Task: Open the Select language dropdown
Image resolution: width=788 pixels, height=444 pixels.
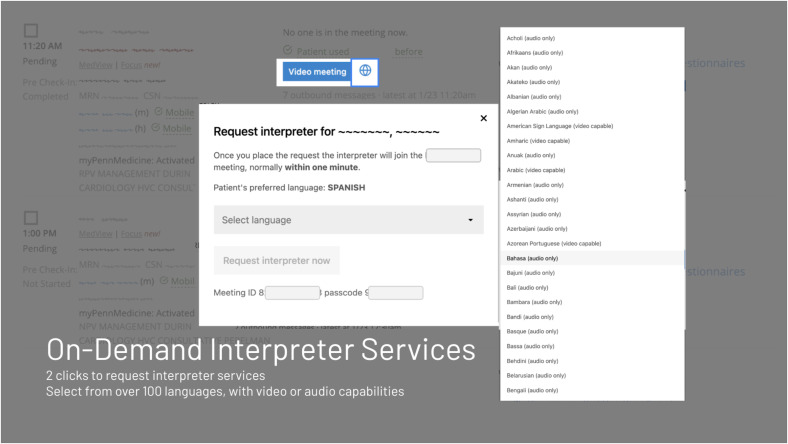Action: (x=348, y=220)
